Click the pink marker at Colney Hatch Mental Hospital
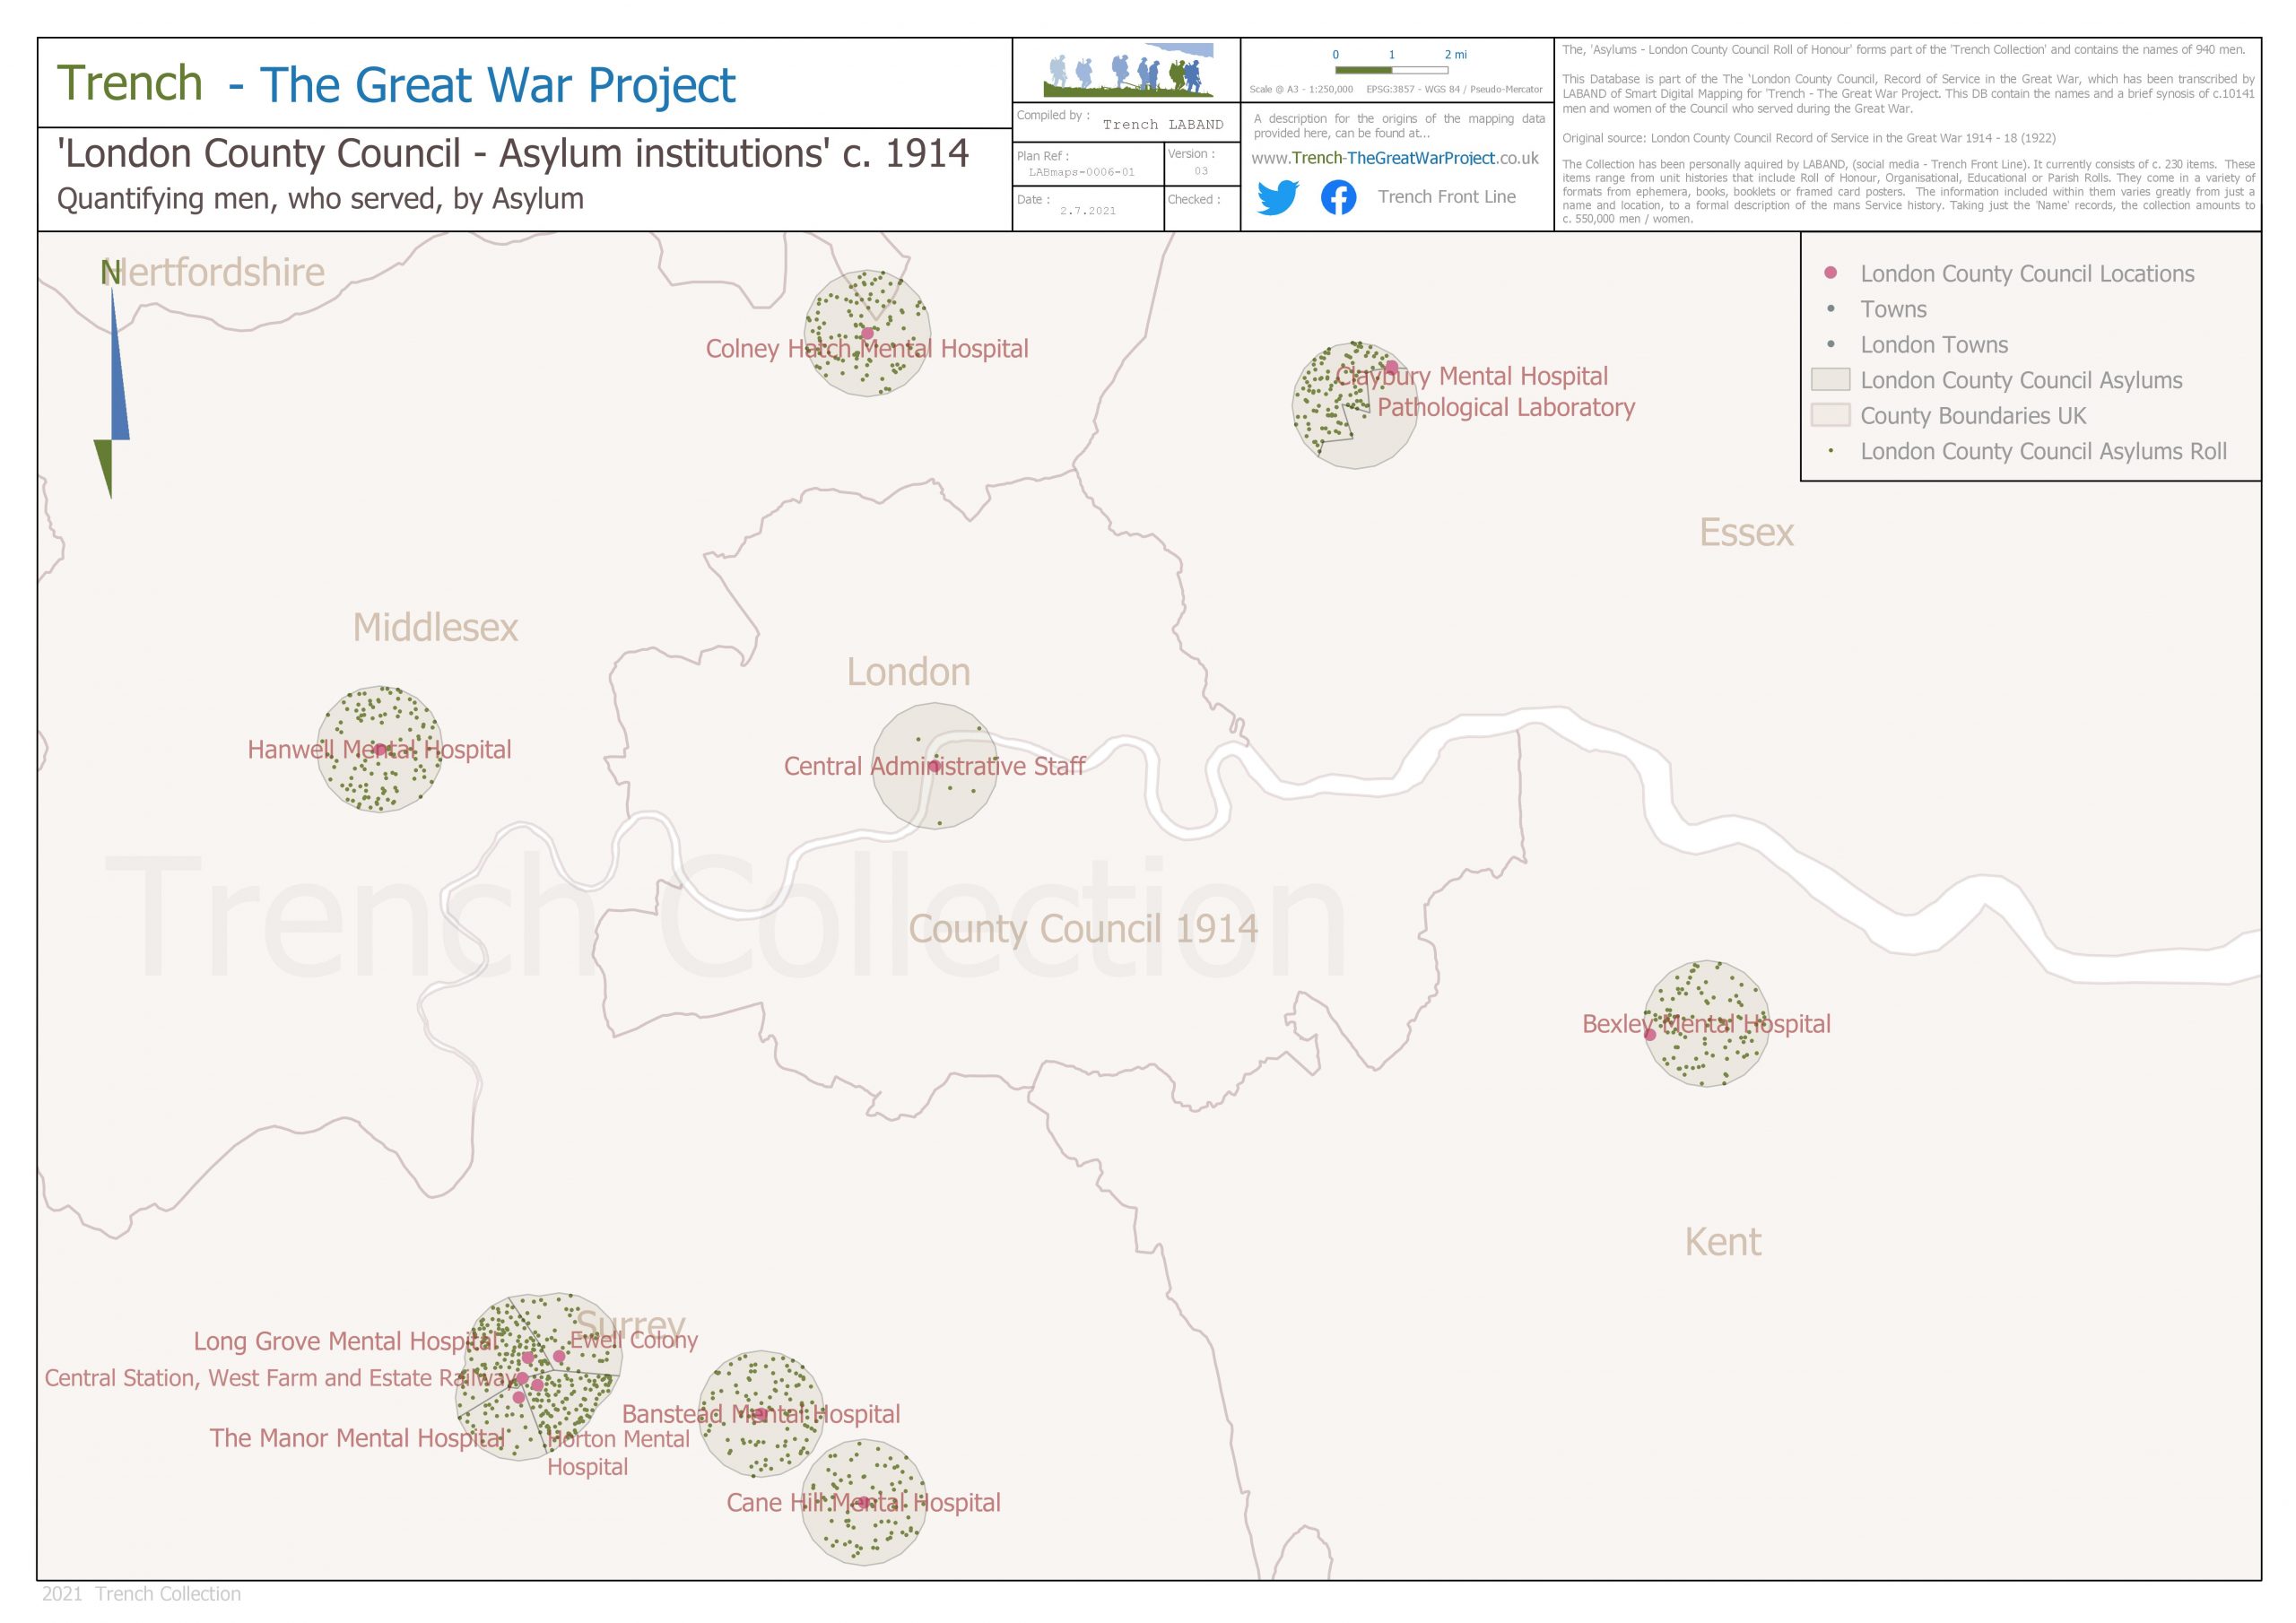Image resolution: width=2296 pixels, height=1623 pixels. tap(867, 334)
